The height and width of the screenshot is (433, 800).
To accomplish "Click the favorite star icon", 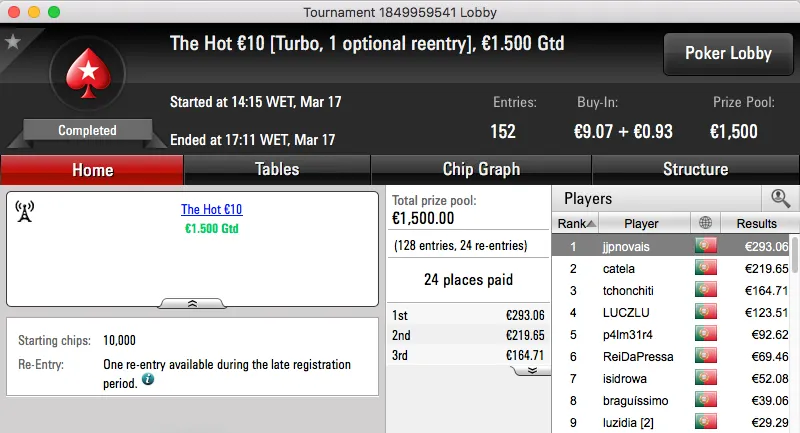I will tap(13, 42).
